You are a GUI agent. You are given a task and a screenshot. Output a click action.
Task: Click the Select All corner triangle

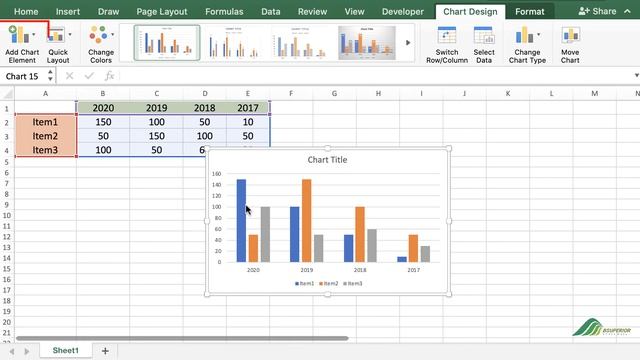(7, 94)
